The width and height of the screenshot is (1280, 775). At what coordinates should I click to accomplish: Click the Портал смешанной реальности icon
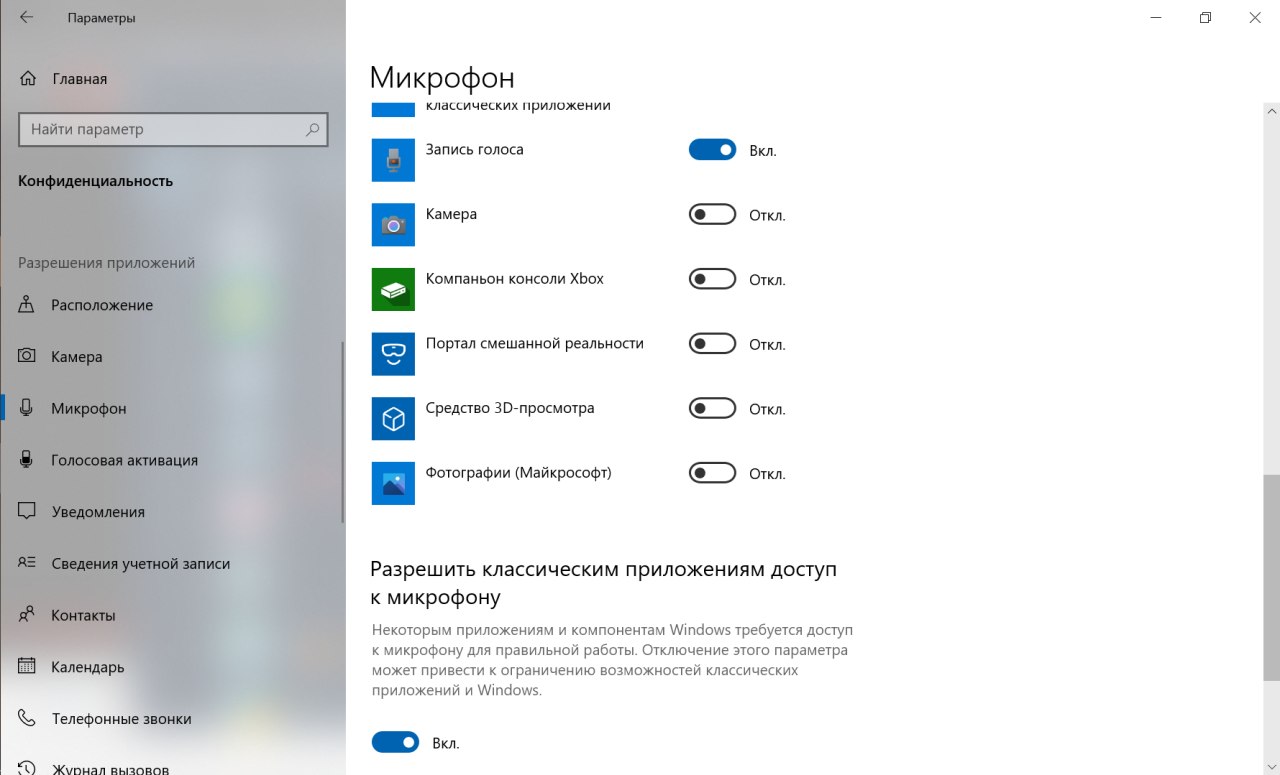pyautogui.click(x=393, y=354)
